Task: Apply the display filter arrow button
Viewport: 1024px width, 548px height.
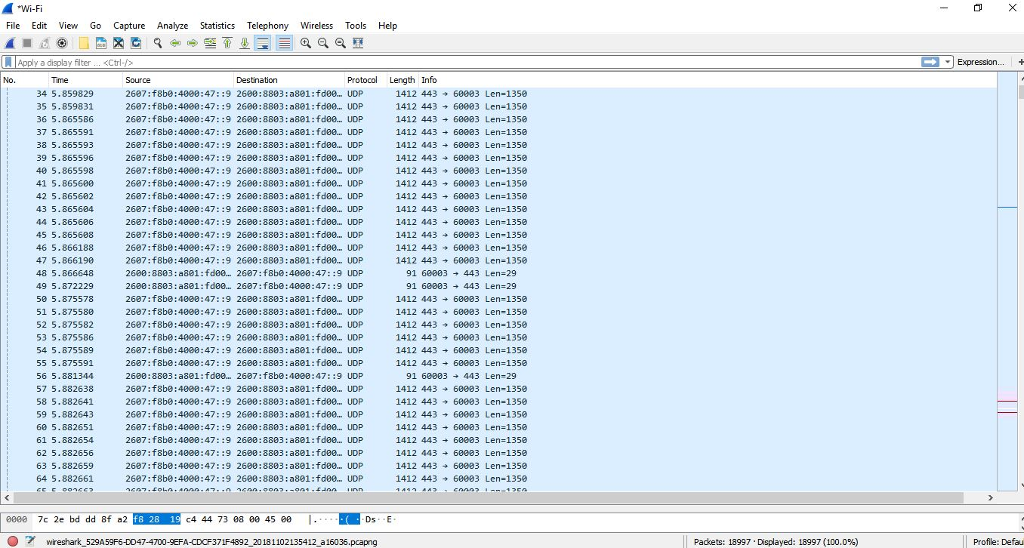Action: [930, 62]
